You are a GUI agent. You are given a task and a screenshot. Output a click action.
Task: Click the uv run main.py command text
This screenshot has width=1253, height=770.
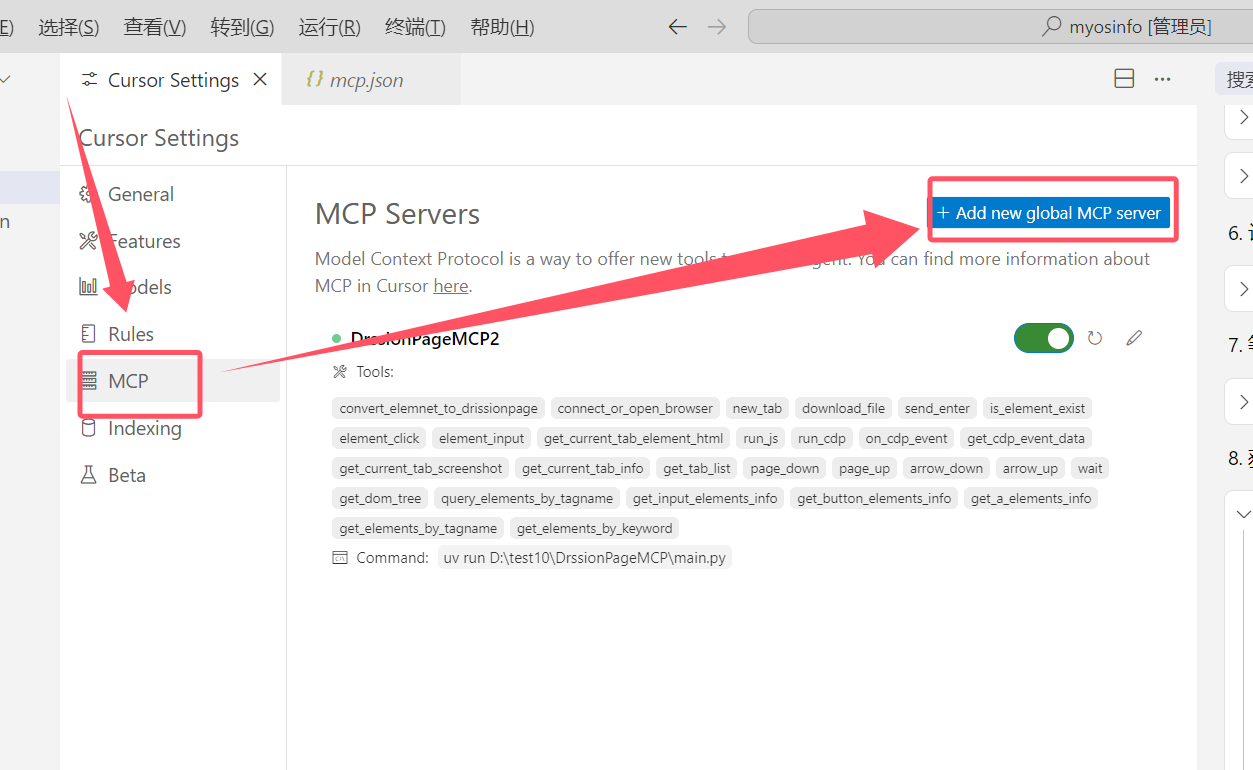pos(585,558)
